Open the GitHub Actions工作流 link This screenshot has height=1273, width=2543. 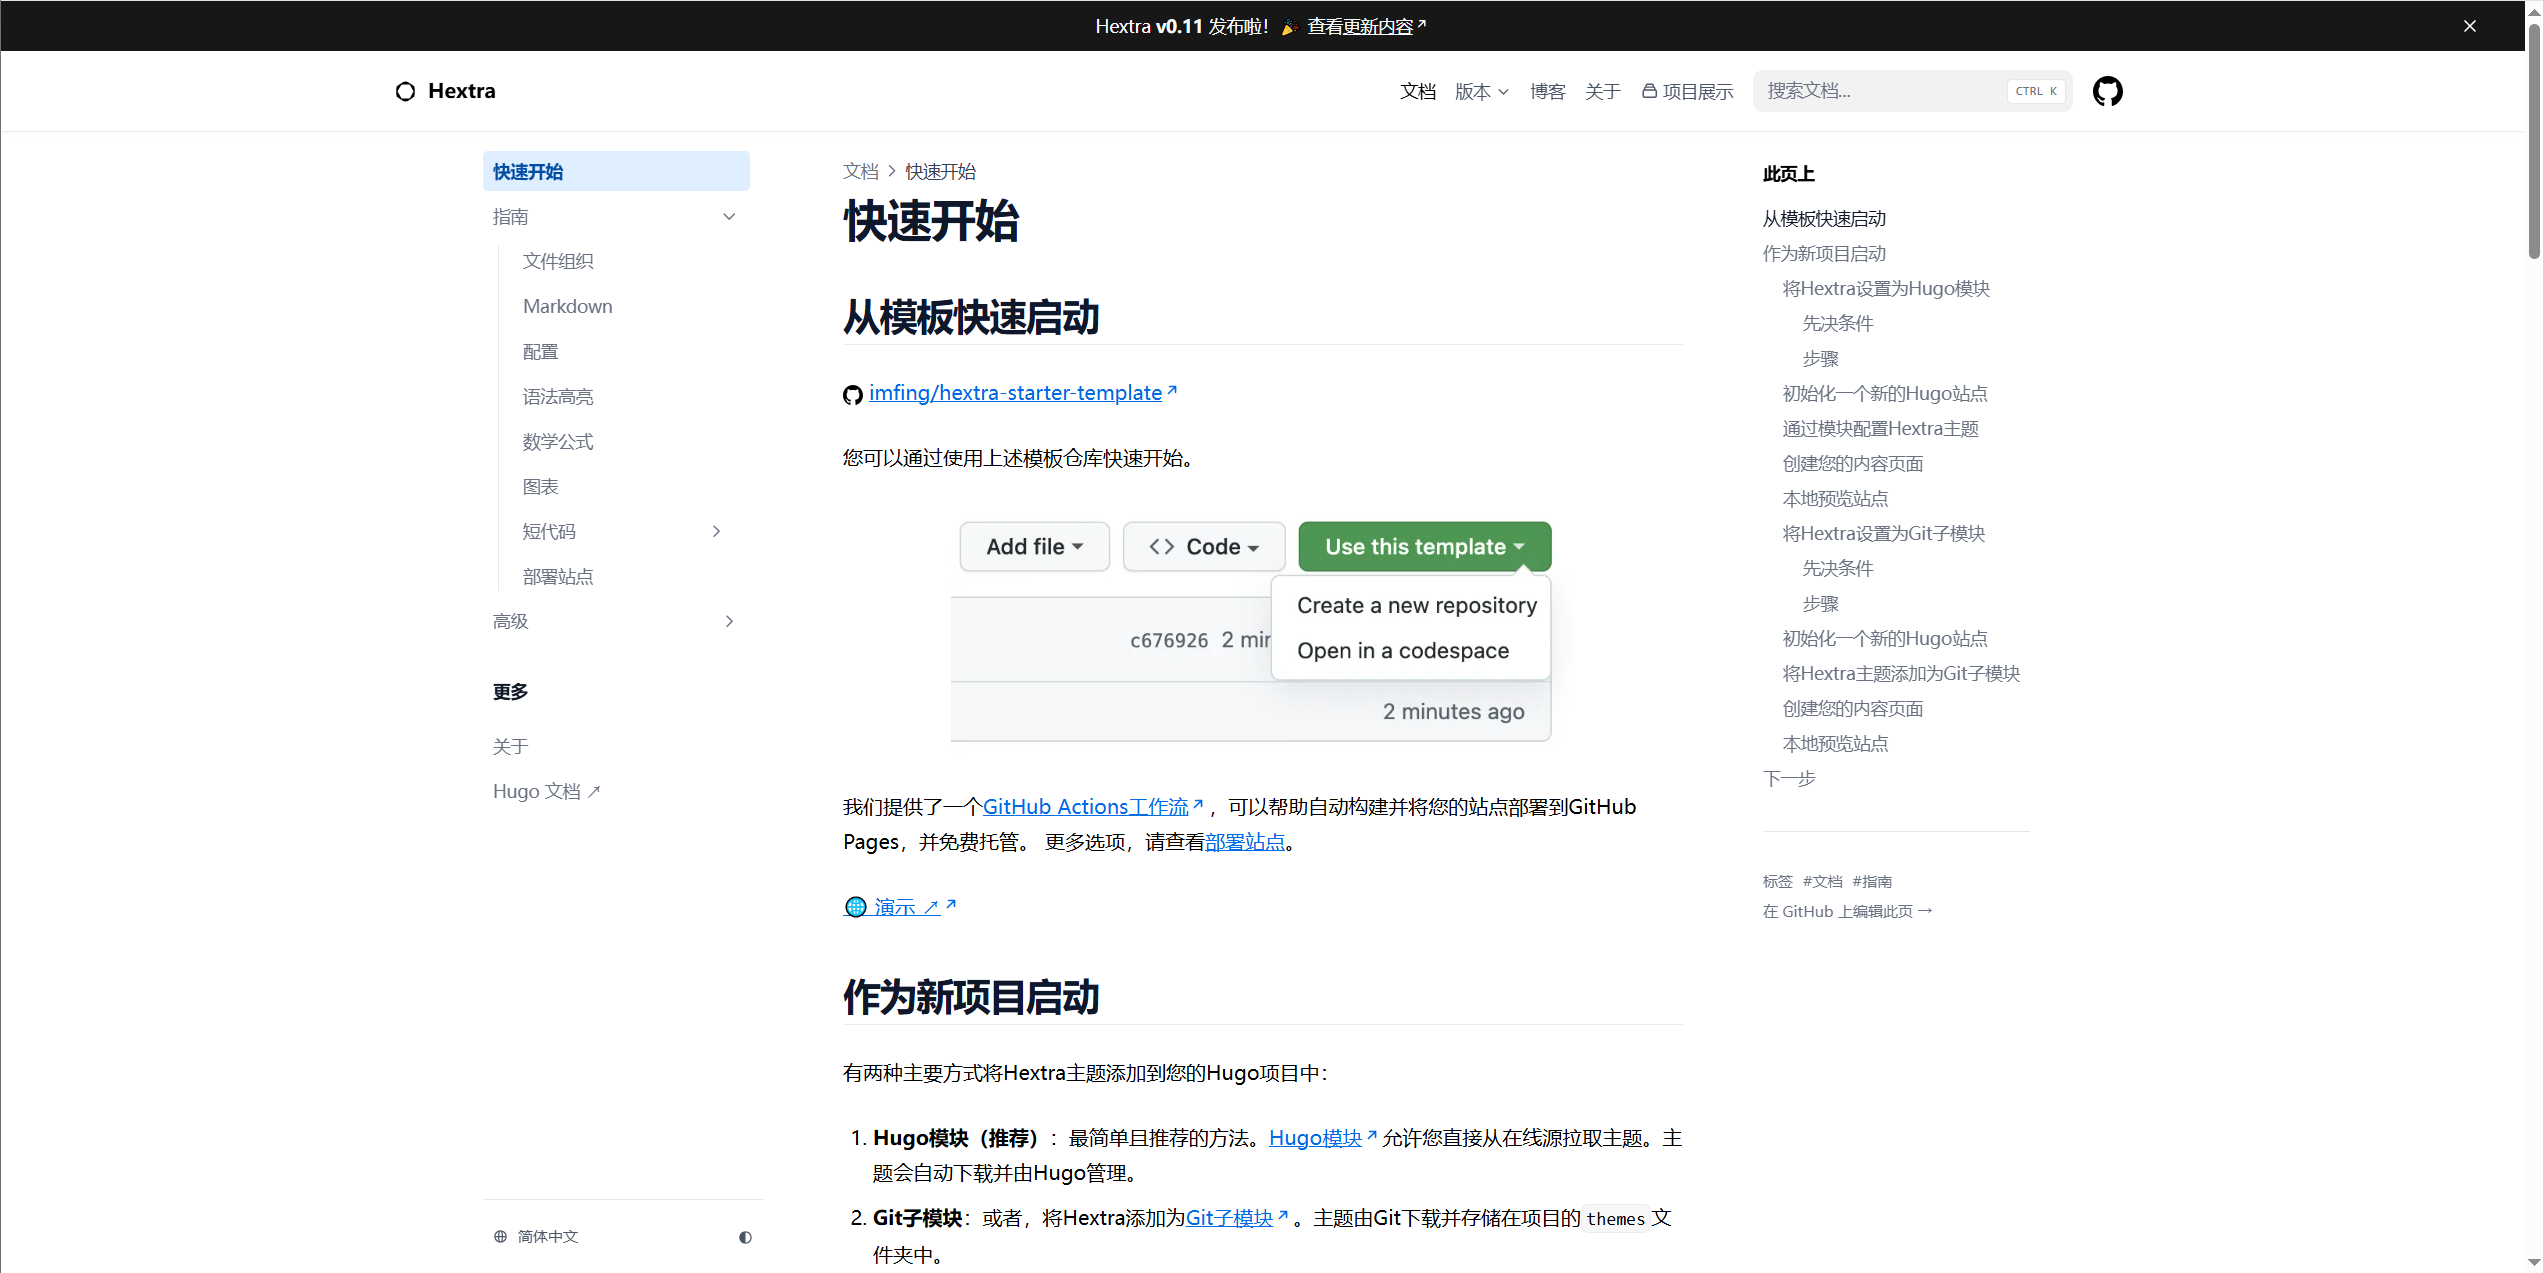1085,807
